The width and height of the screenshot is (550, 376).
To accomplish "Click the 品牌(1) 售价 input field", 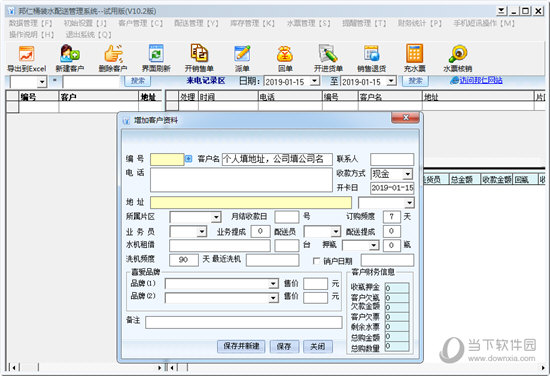I will pyautogui.click(x=315, y=284).
